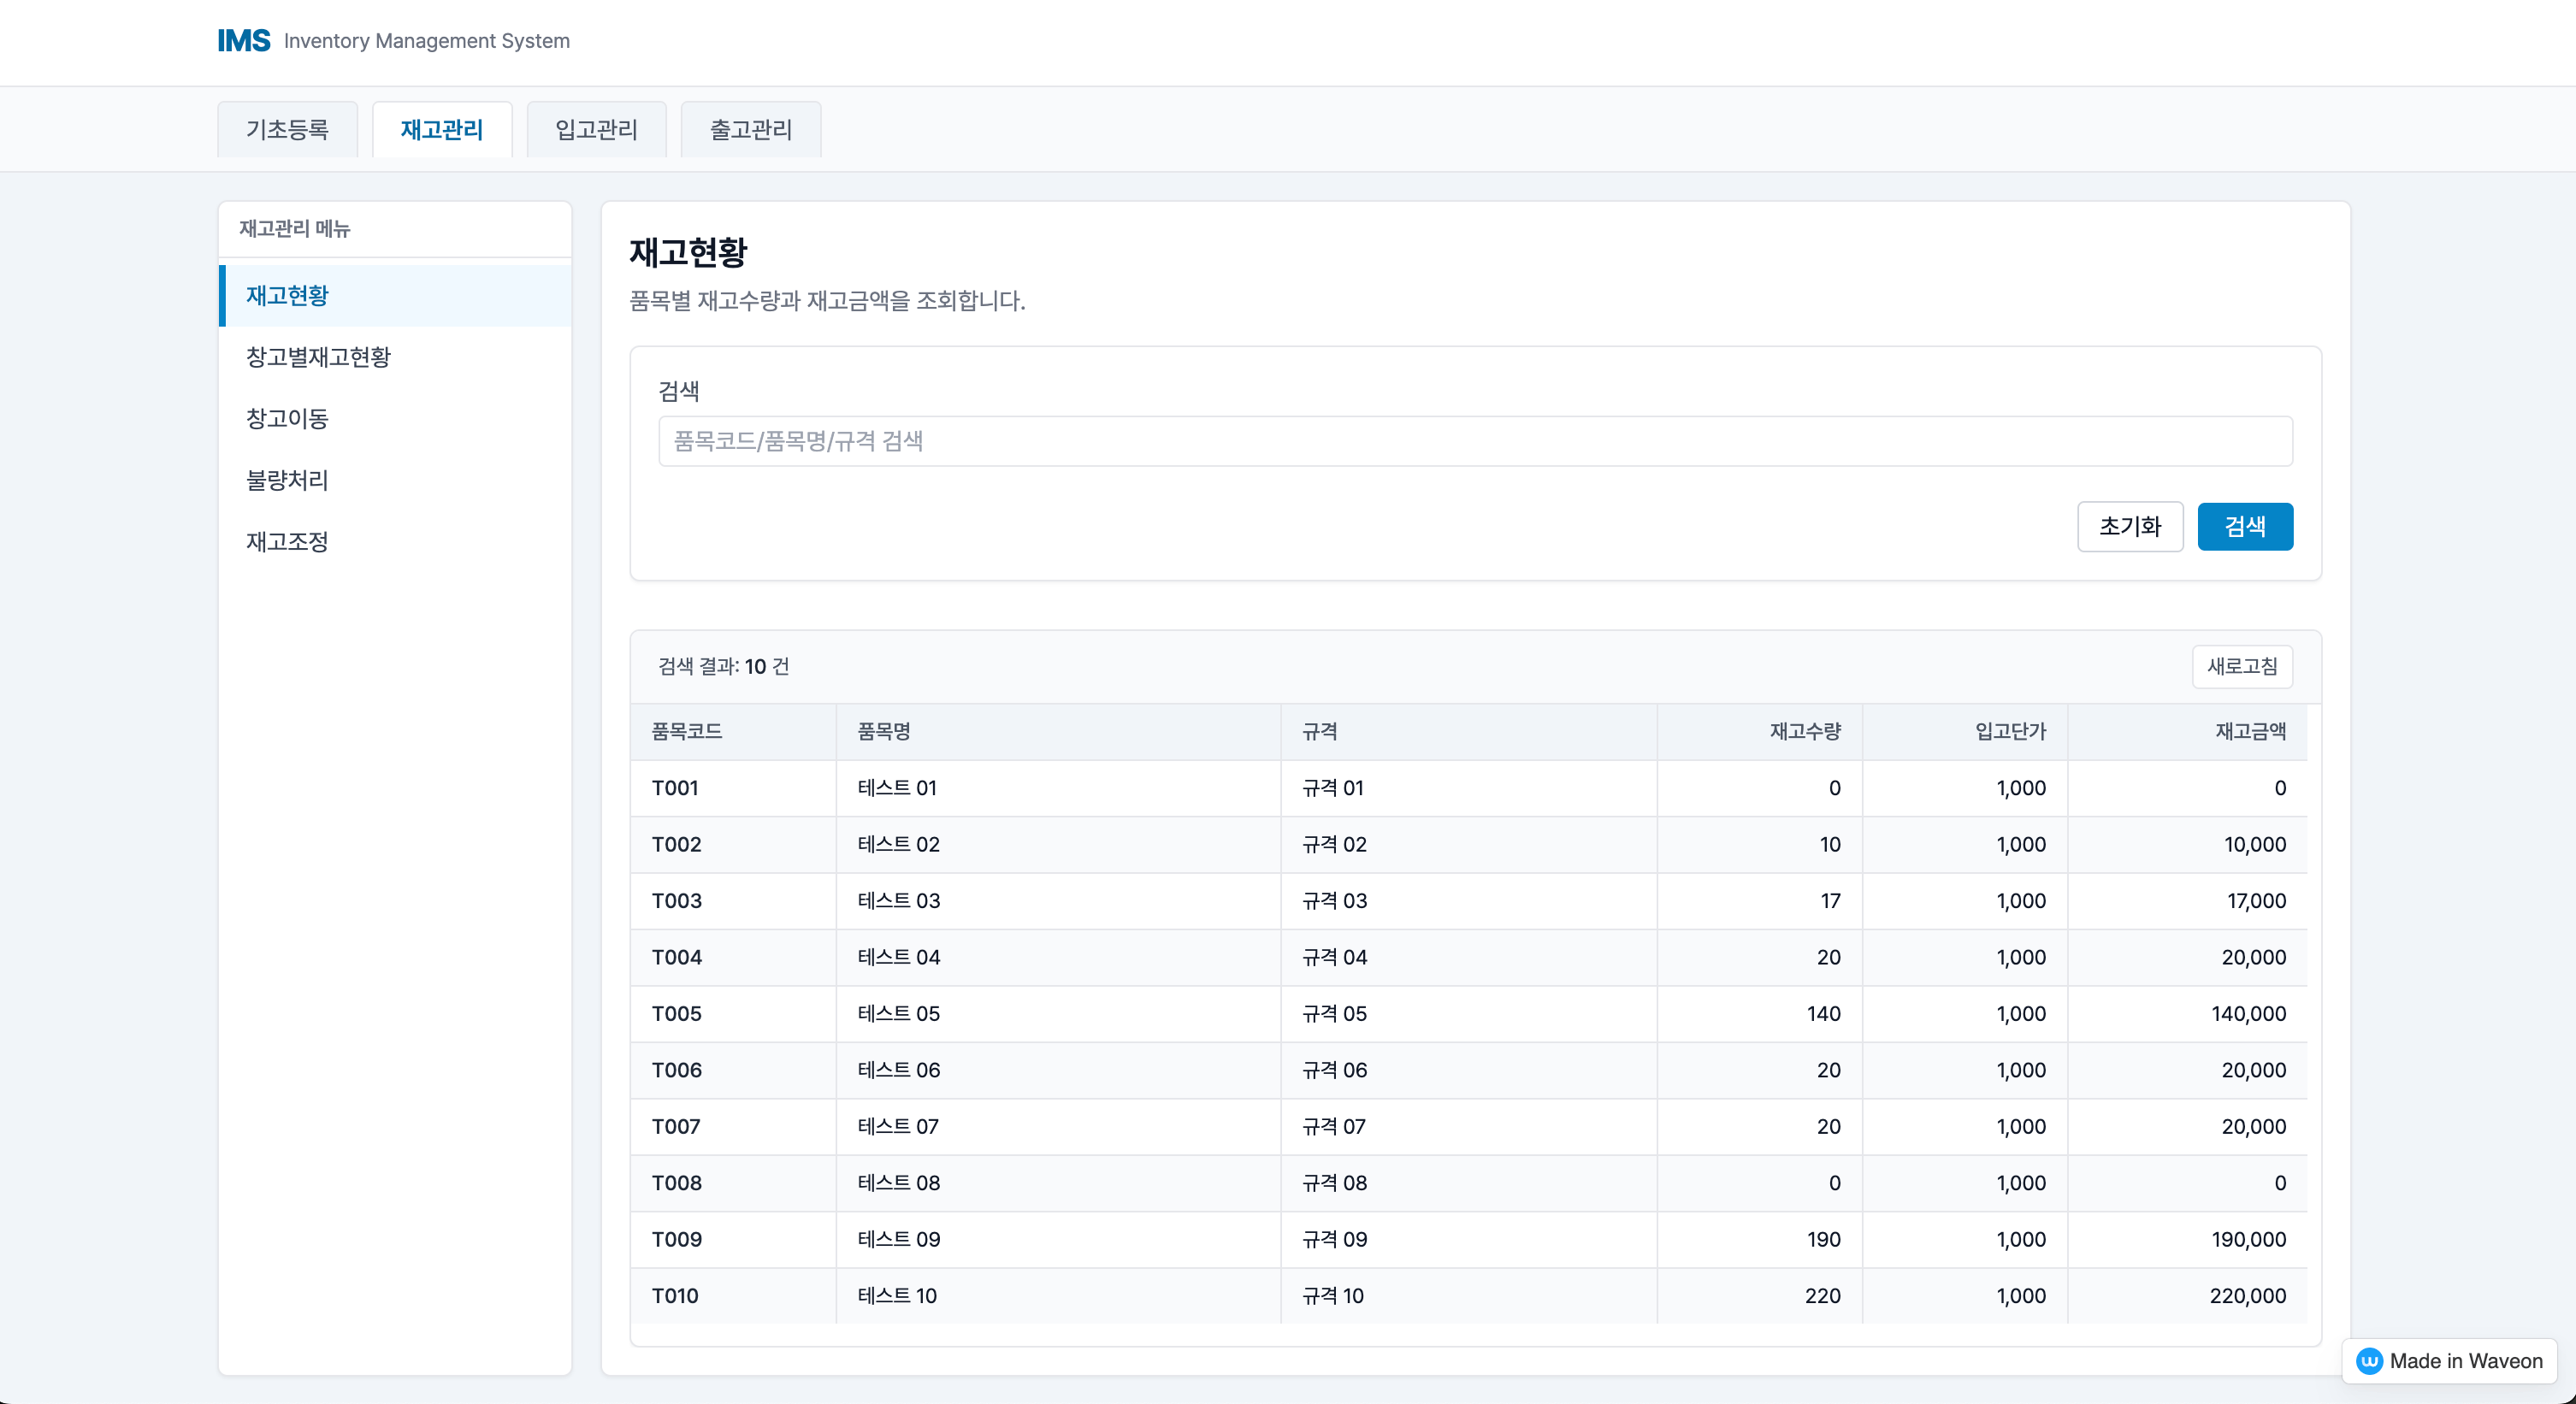Click the 220,000 stock amount cell
Screen dimensions: 2576x1404
point(2247,1296)
